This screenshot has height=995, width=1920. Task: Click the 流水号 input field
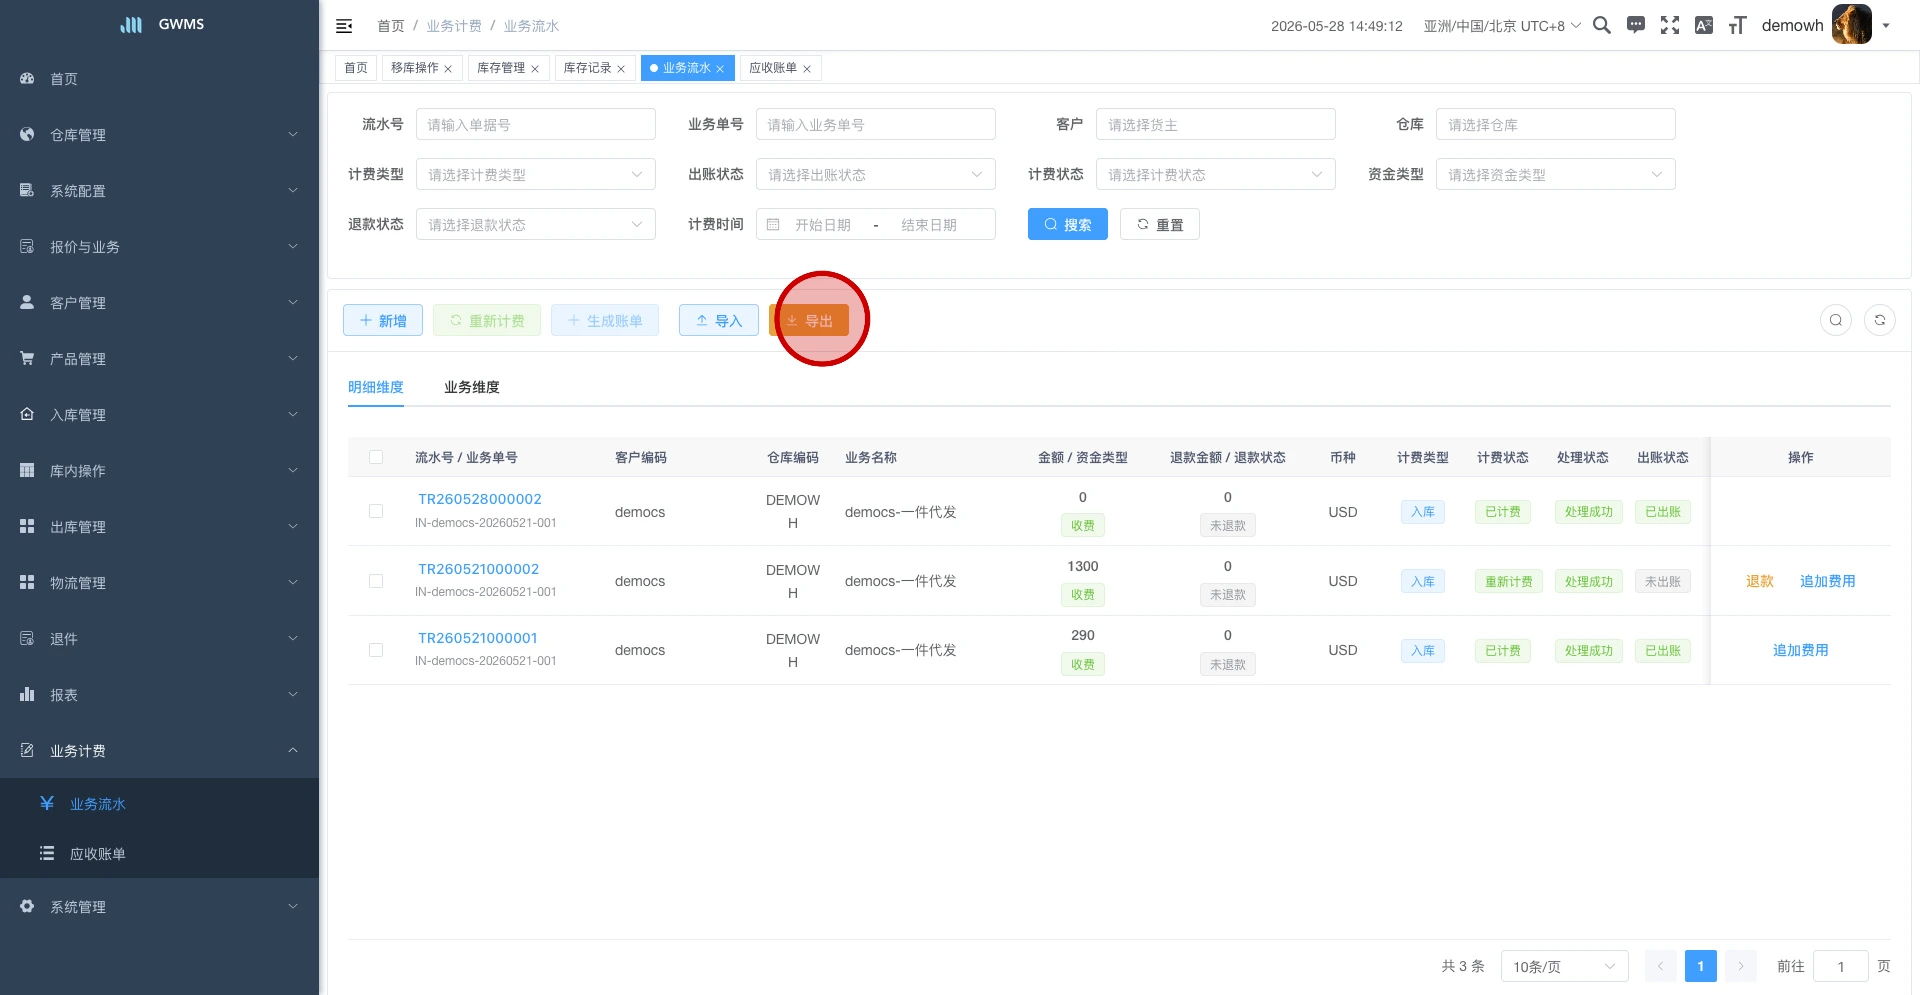536,124
